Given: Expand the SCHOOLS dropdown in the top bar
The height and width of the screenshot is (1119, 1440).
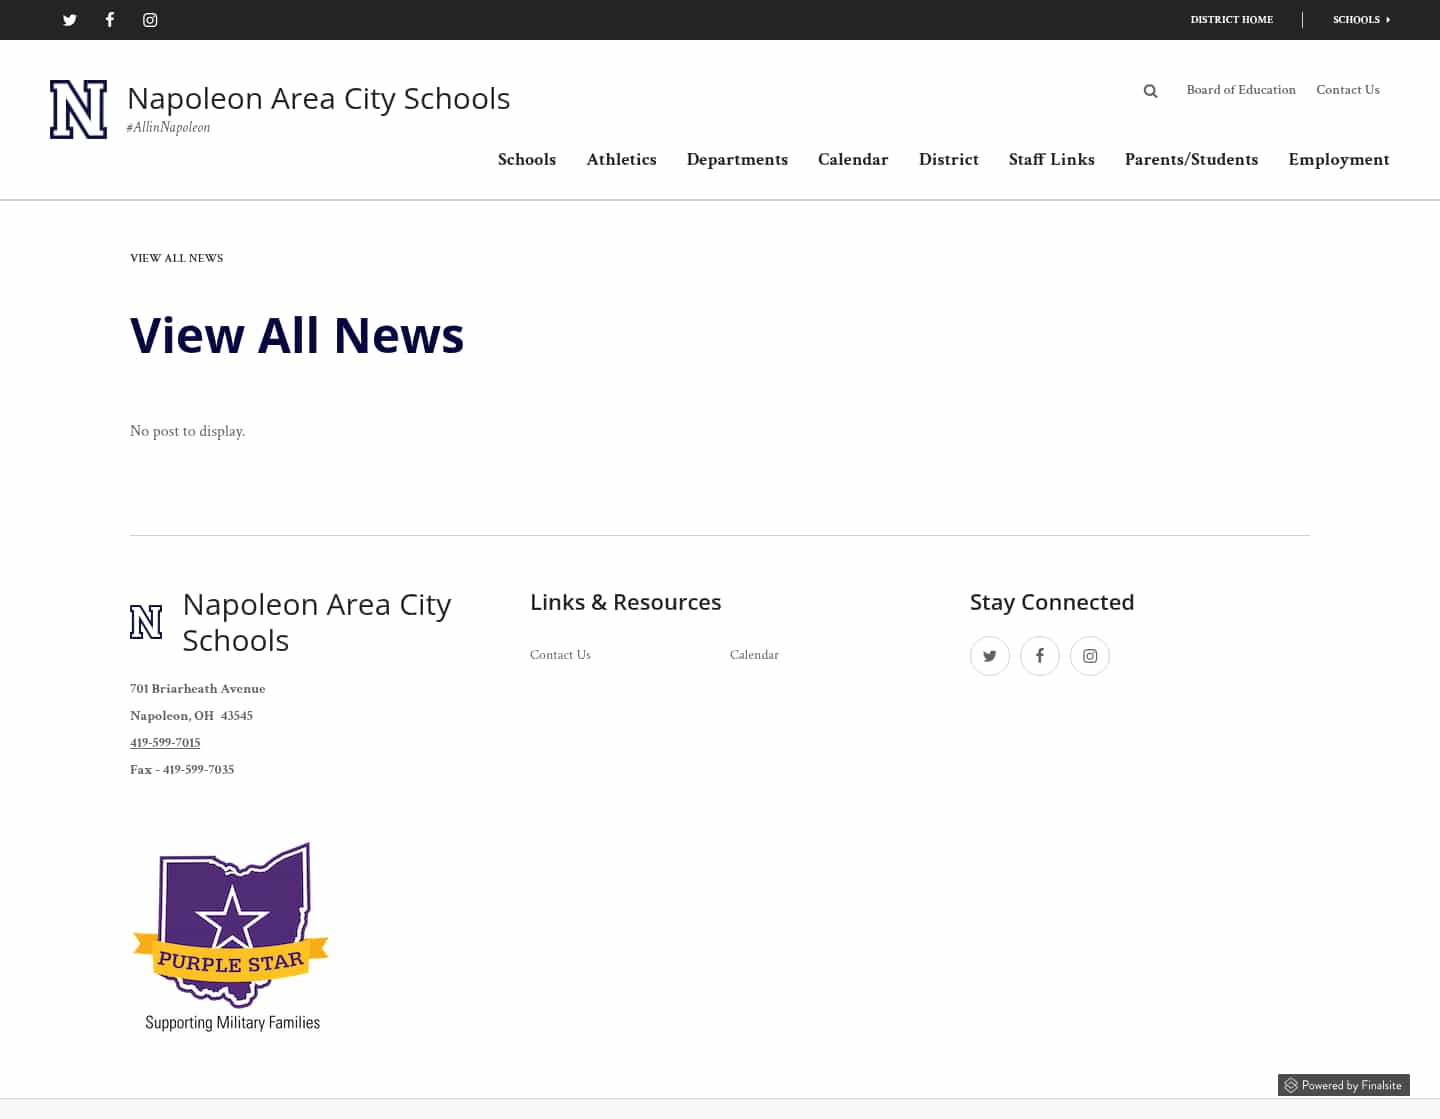Looking at the screenshot, I should (x=1360, y=19).
